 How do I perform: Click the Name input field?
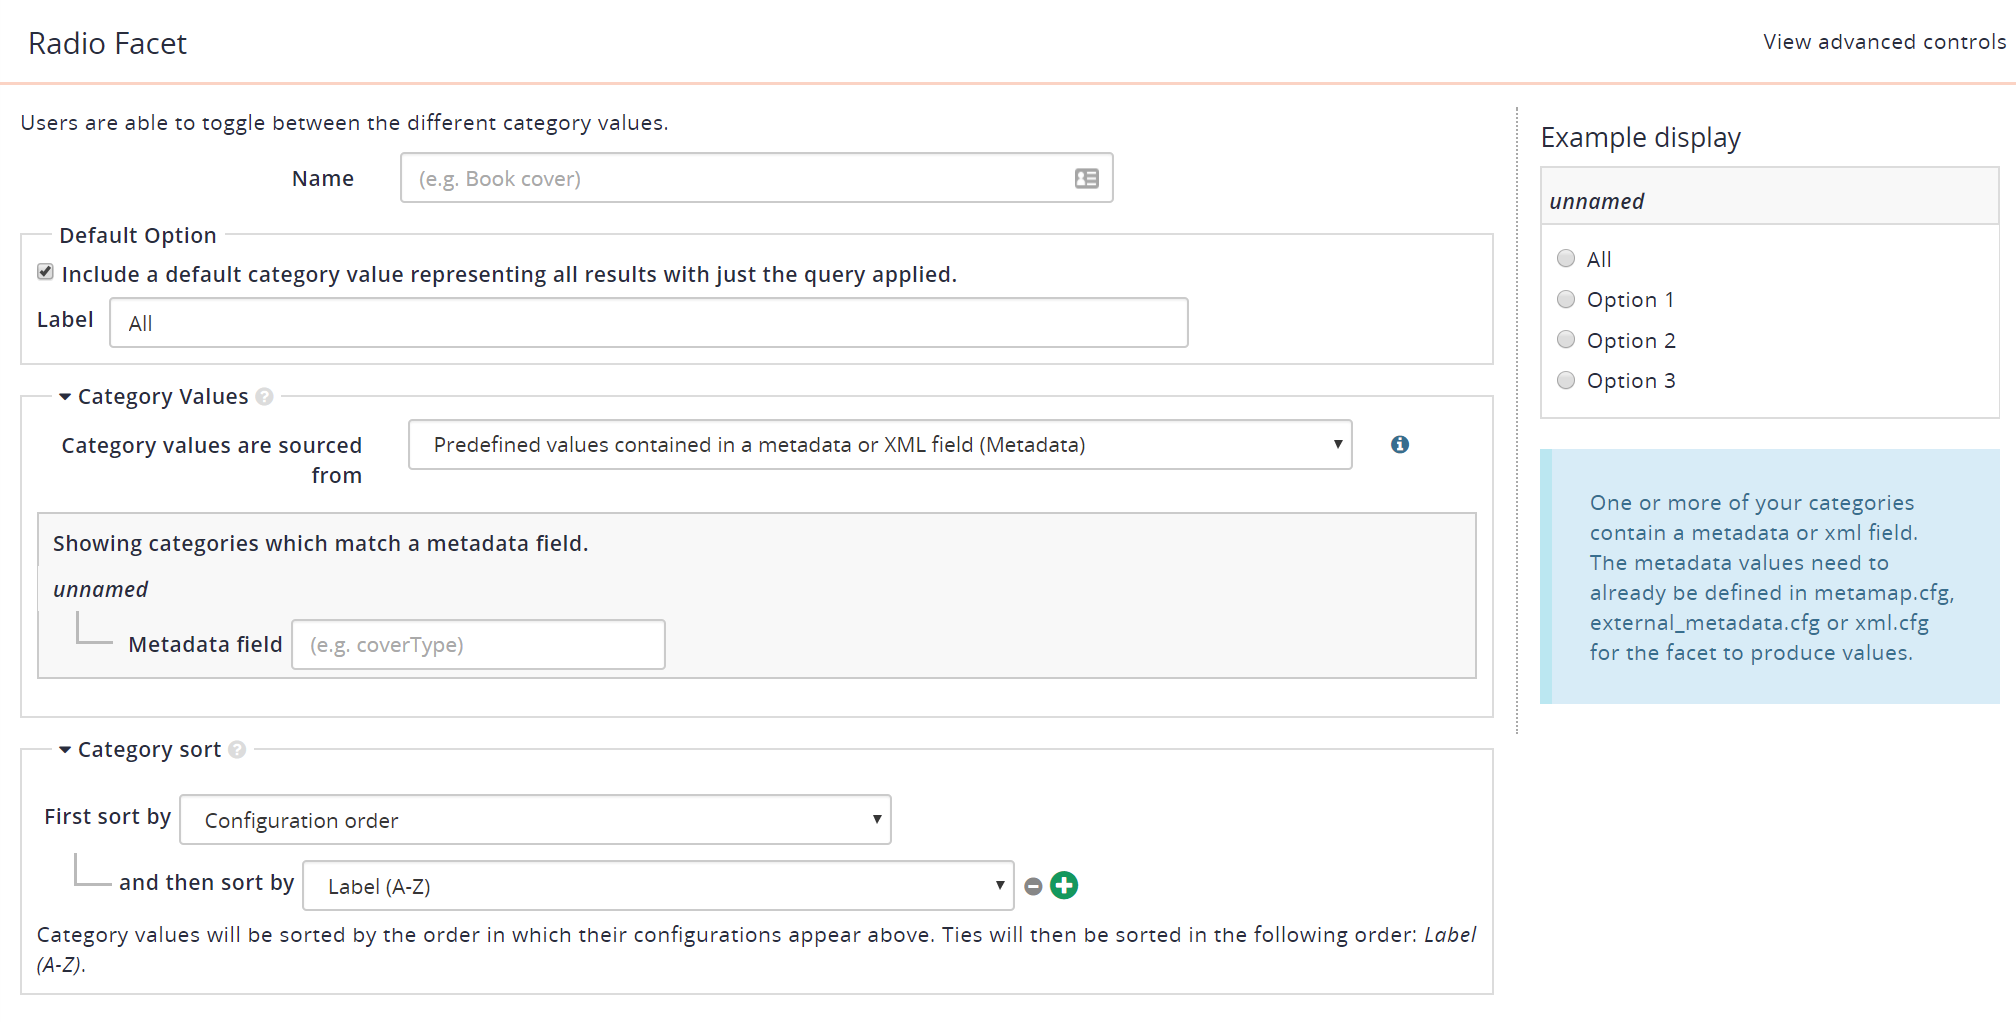(740, 178)
